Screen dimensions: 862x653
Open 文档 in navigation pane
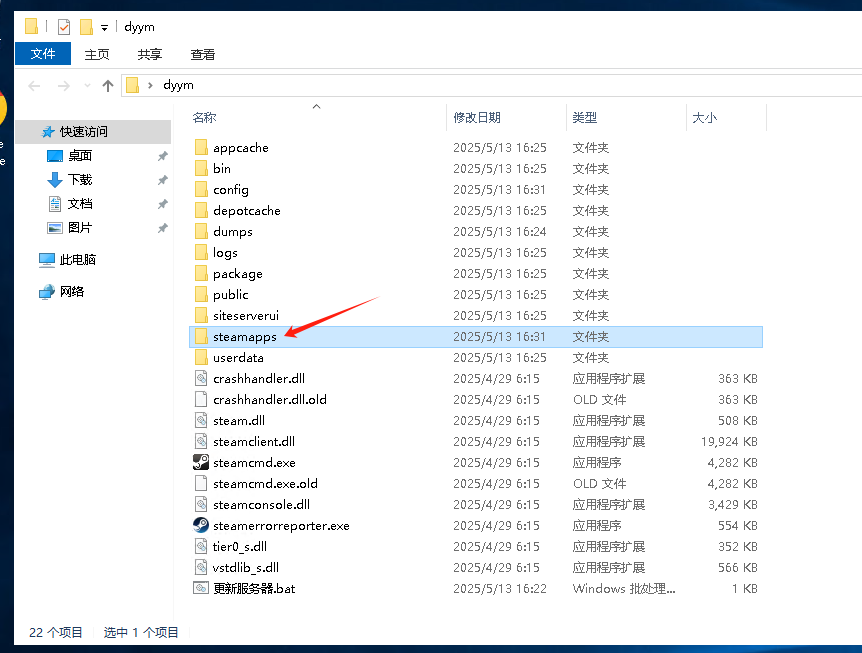pos(80,204)
